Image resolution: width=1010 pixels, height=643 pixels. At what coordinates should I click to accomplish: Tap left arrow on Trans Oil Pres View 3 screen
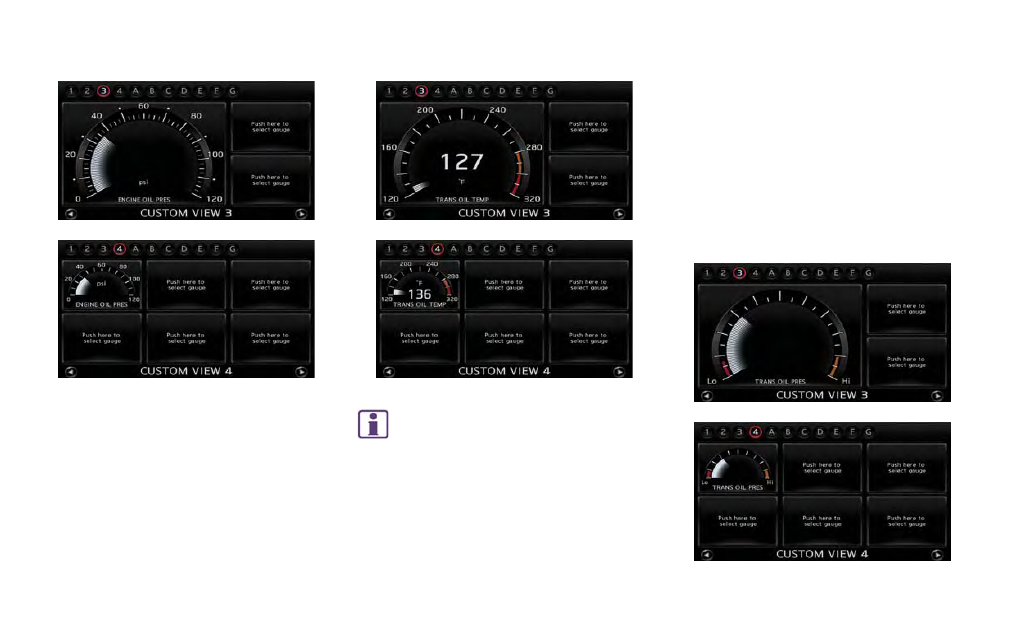(707, 396)
